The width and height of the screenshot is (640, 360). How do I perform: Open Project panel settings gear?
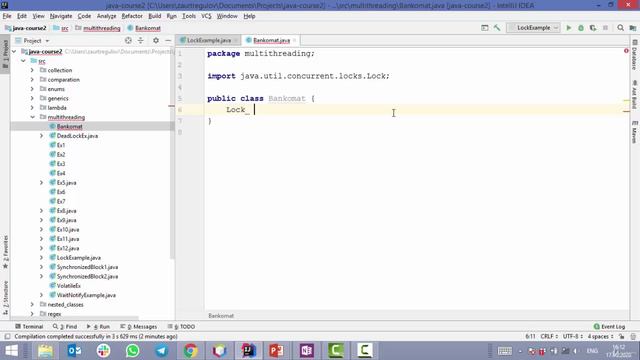coord(156,40)
